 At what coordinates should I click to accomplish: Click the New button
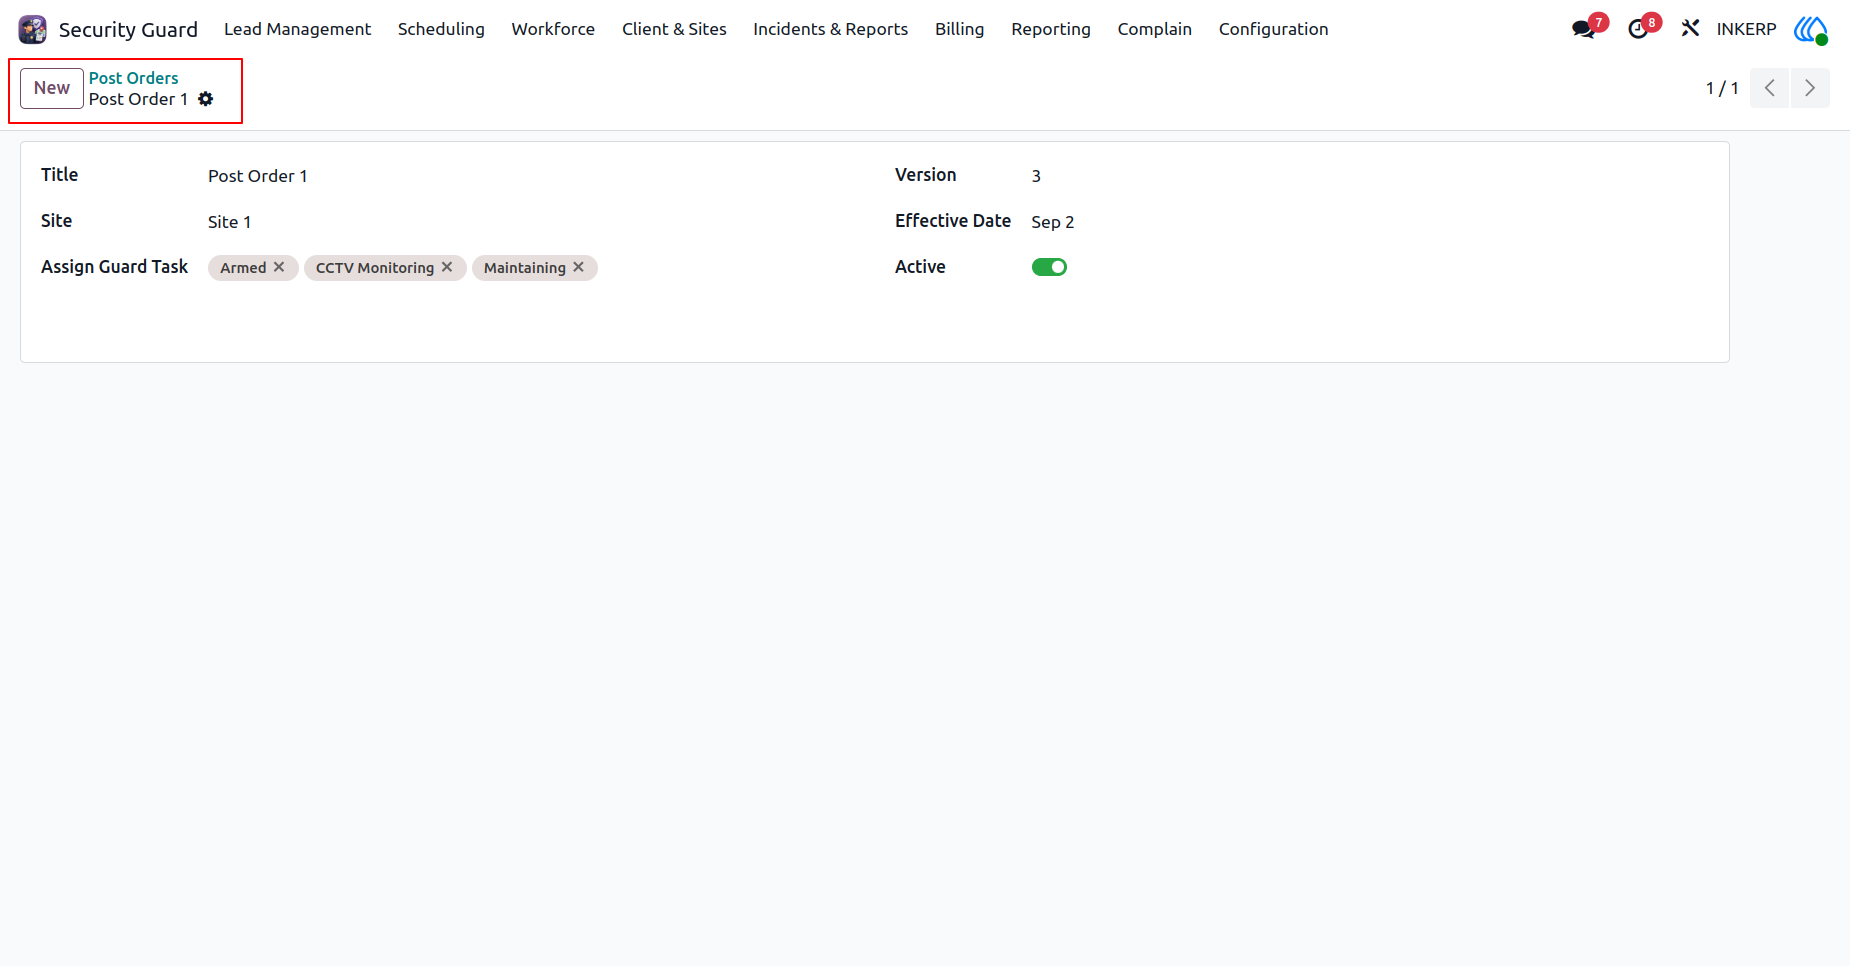52,88
